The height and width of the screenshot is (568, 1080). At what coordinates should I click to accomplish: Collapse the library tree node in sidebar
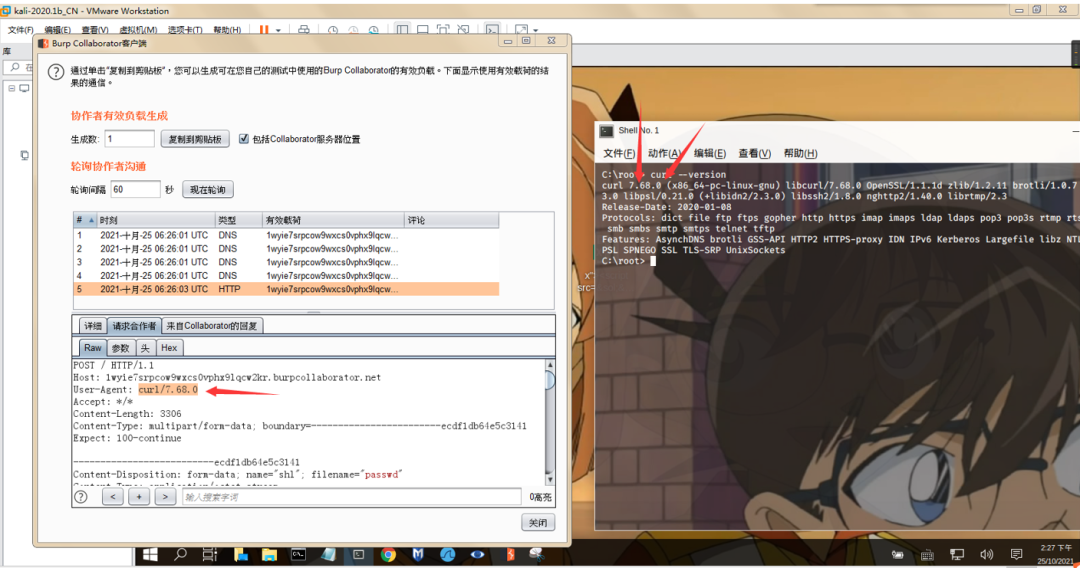point(12,88)
